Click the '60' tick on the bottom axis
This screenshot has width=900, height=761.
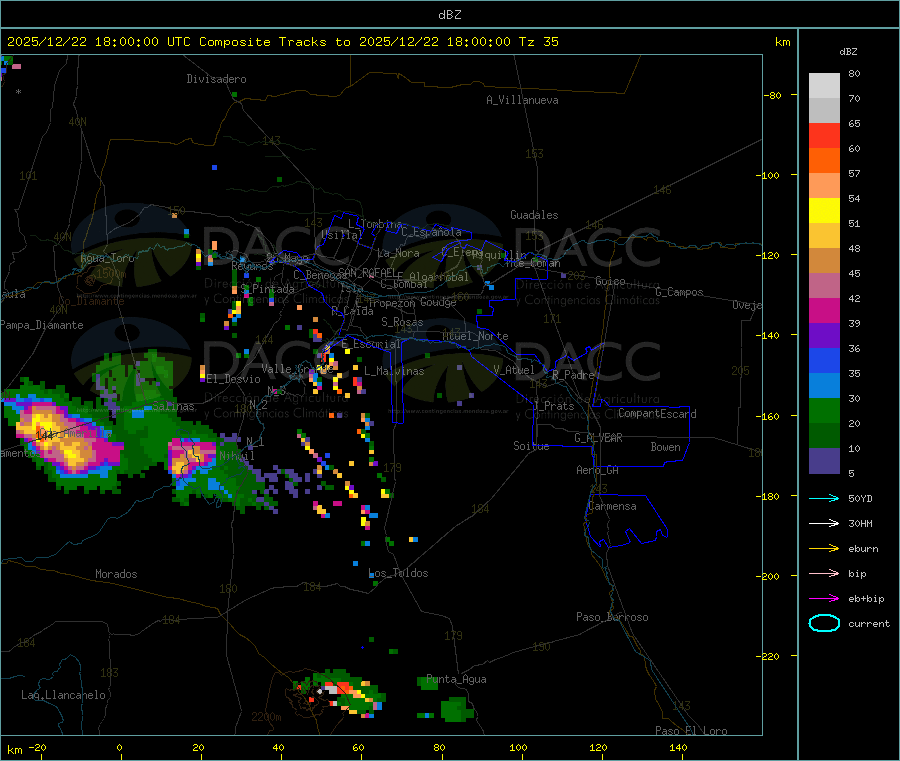[358, 748]
